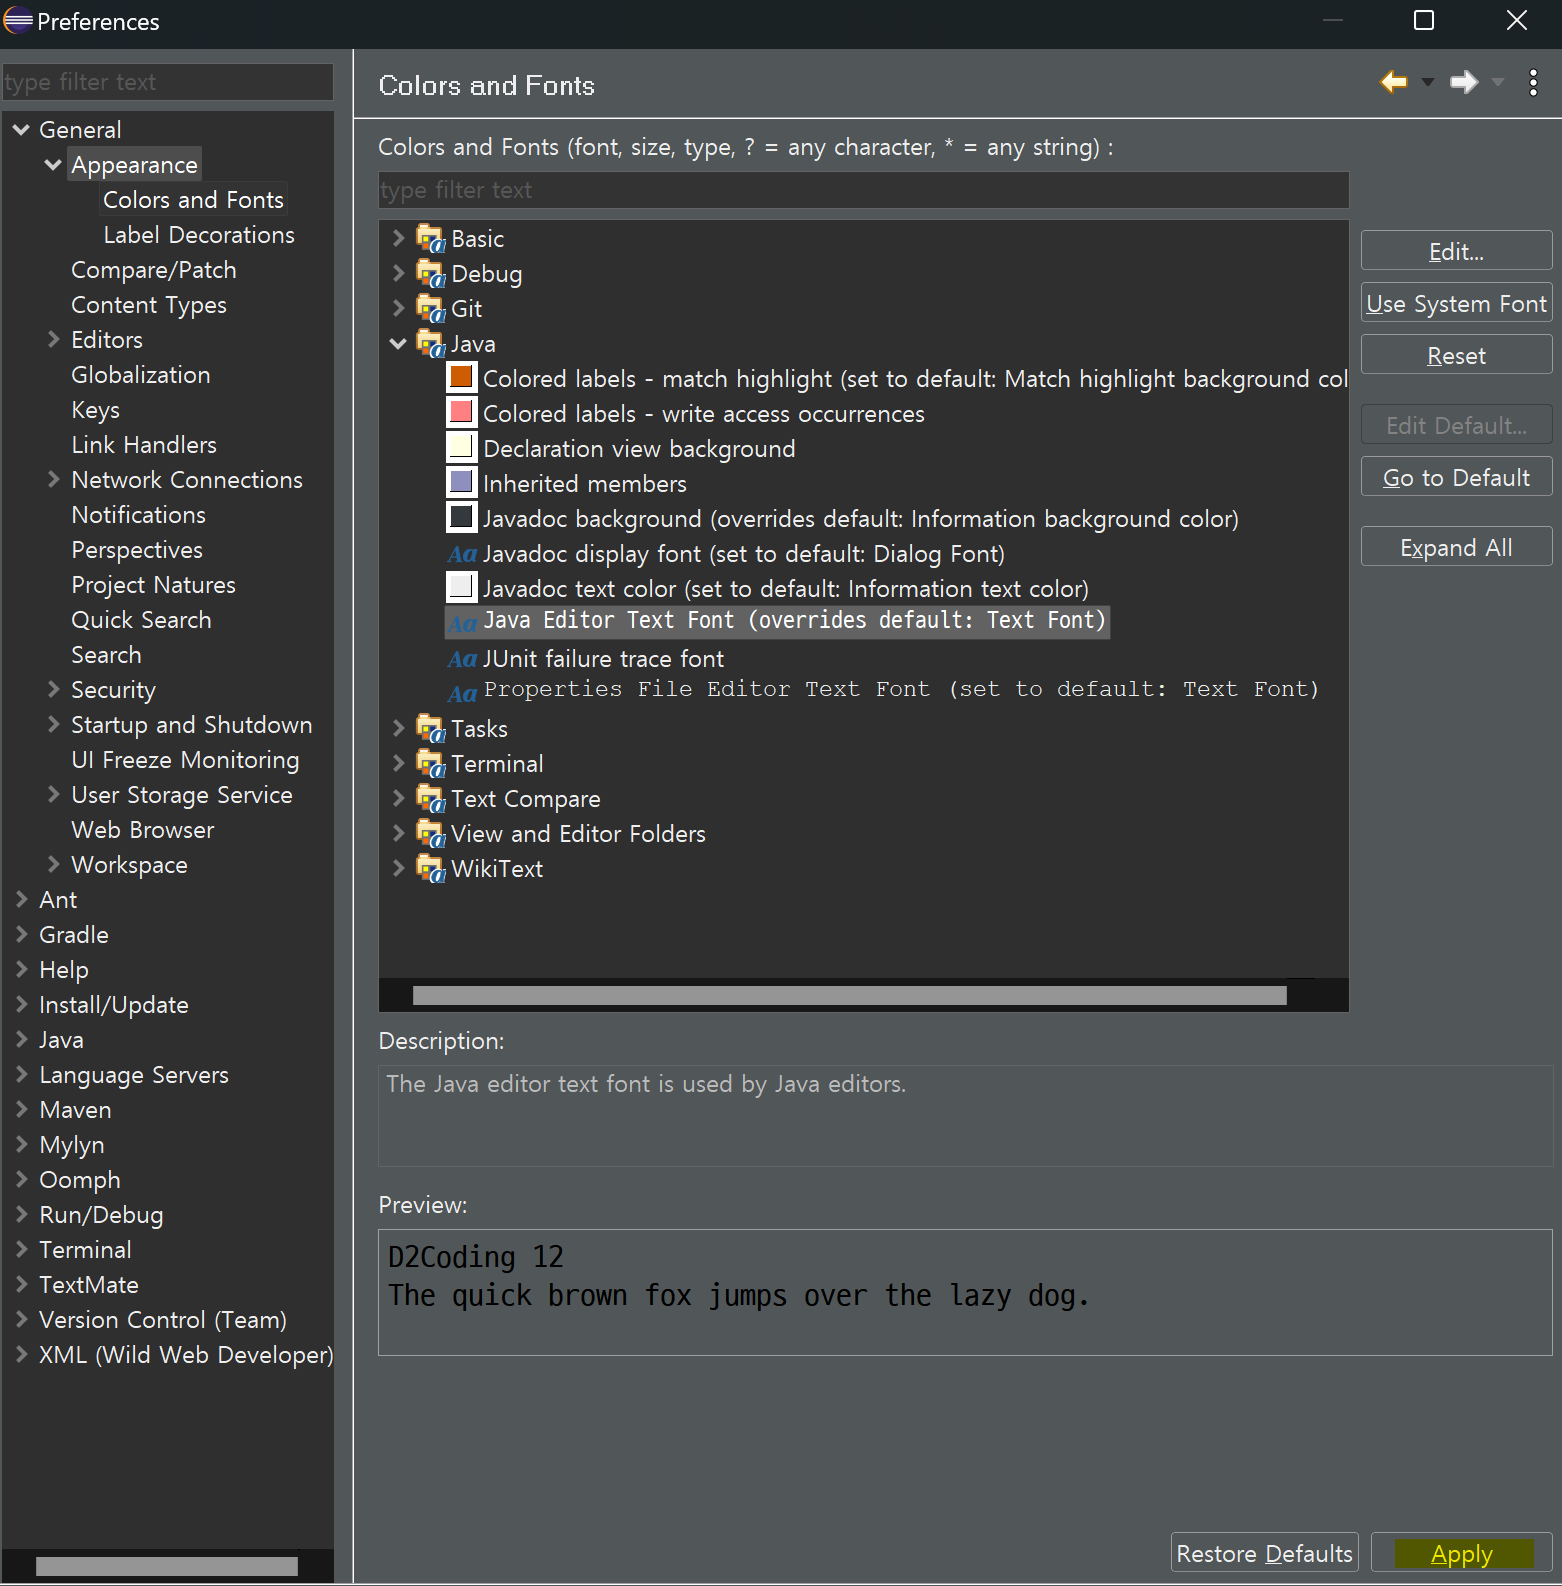Screen dimensions: 1562x1586
Task: Open the back history dropdown arrow
Action: point(1428,82)
